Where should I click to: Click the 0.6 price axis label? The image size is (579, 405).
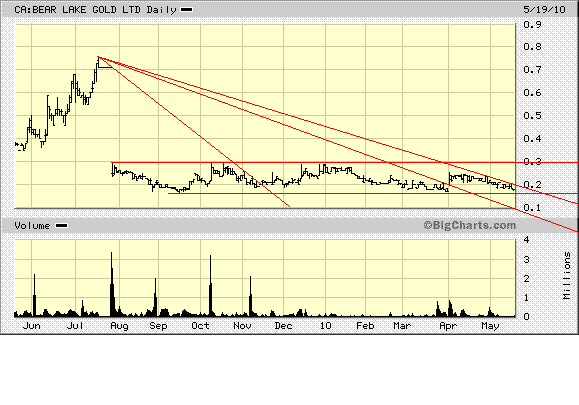click(x=532, y=92)
